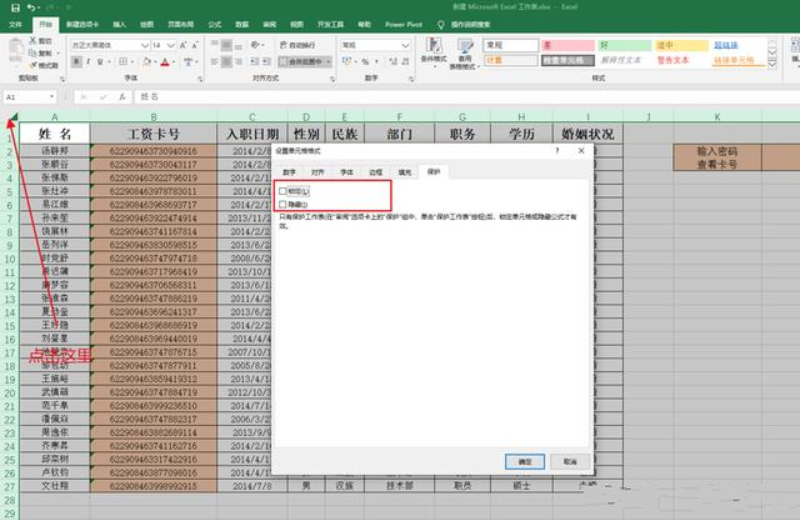Align text left in the alignment group
This screenshot has height=520, width=801.
pos(215,62)
